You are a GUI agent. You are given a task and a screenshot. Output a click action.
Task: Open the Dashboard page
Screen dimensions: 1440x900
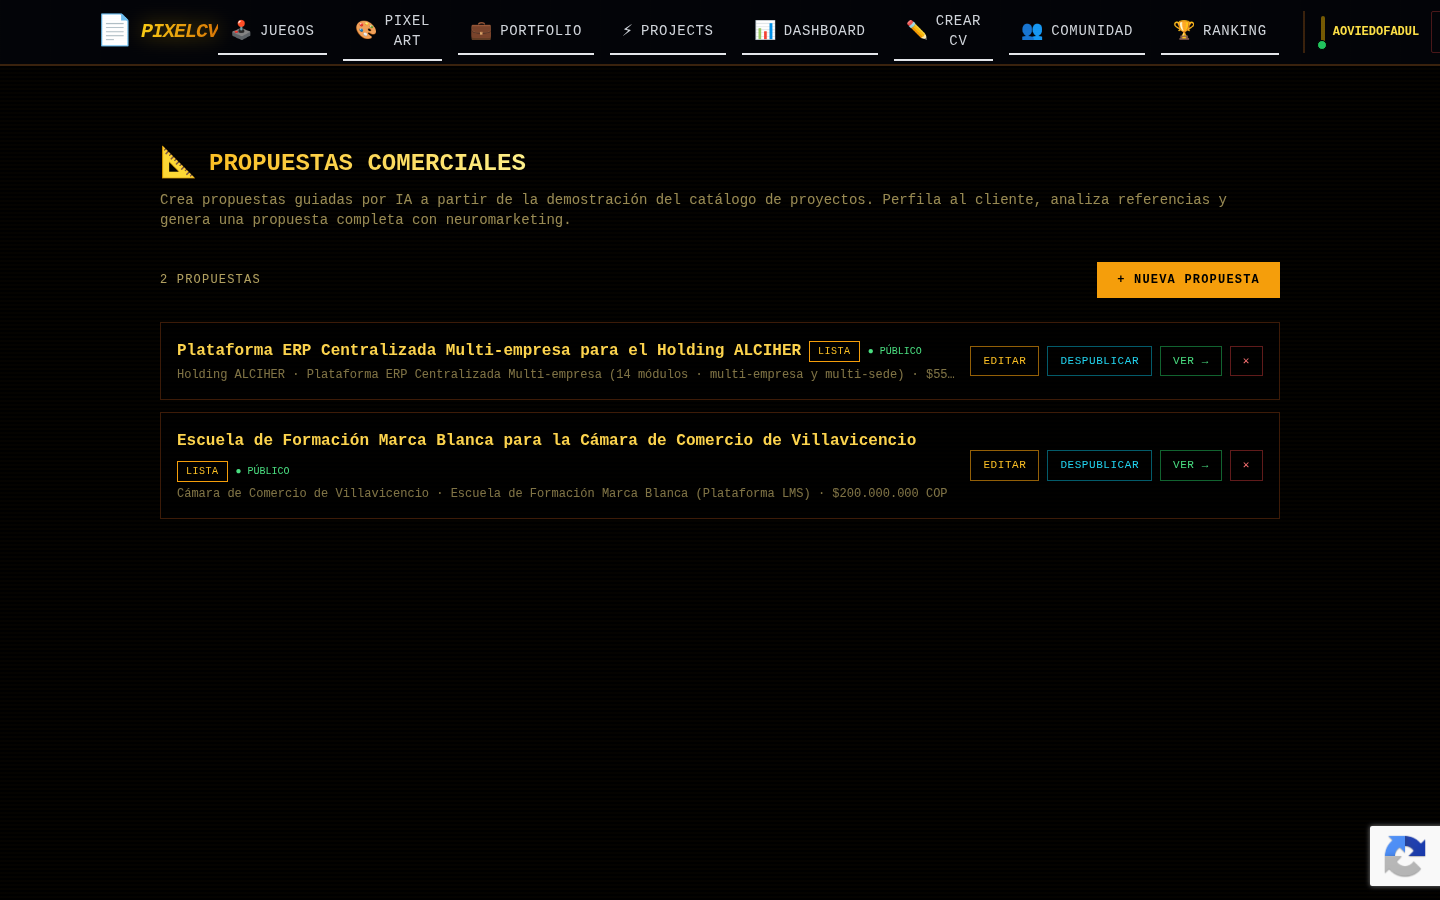810,30
